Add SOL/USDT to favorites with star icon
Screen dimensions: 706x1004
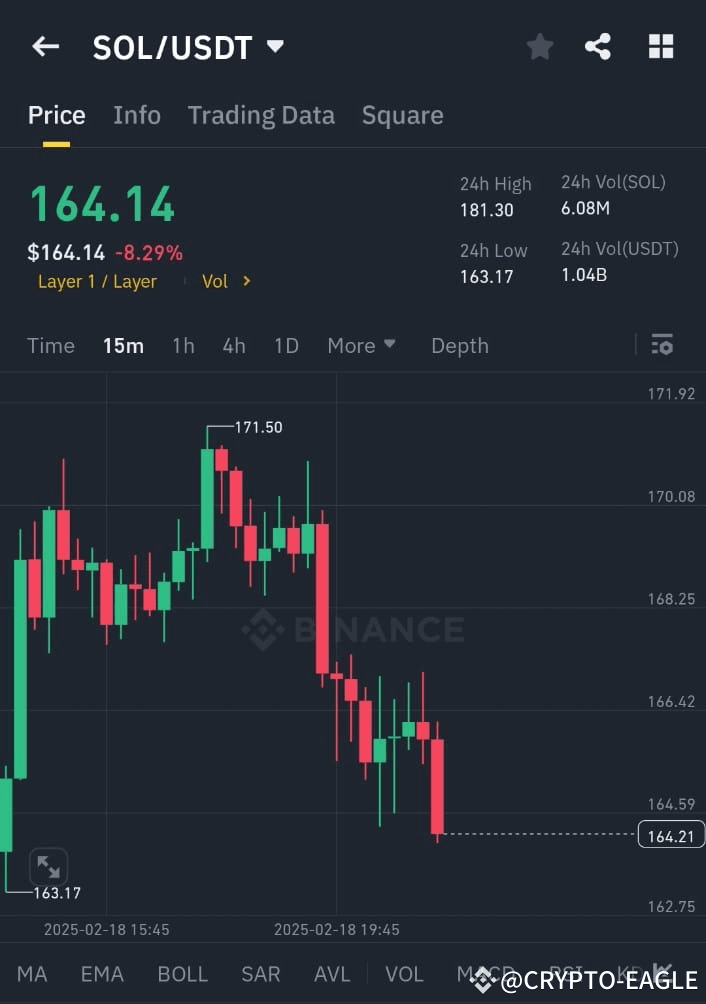click(x=540, y=46)
